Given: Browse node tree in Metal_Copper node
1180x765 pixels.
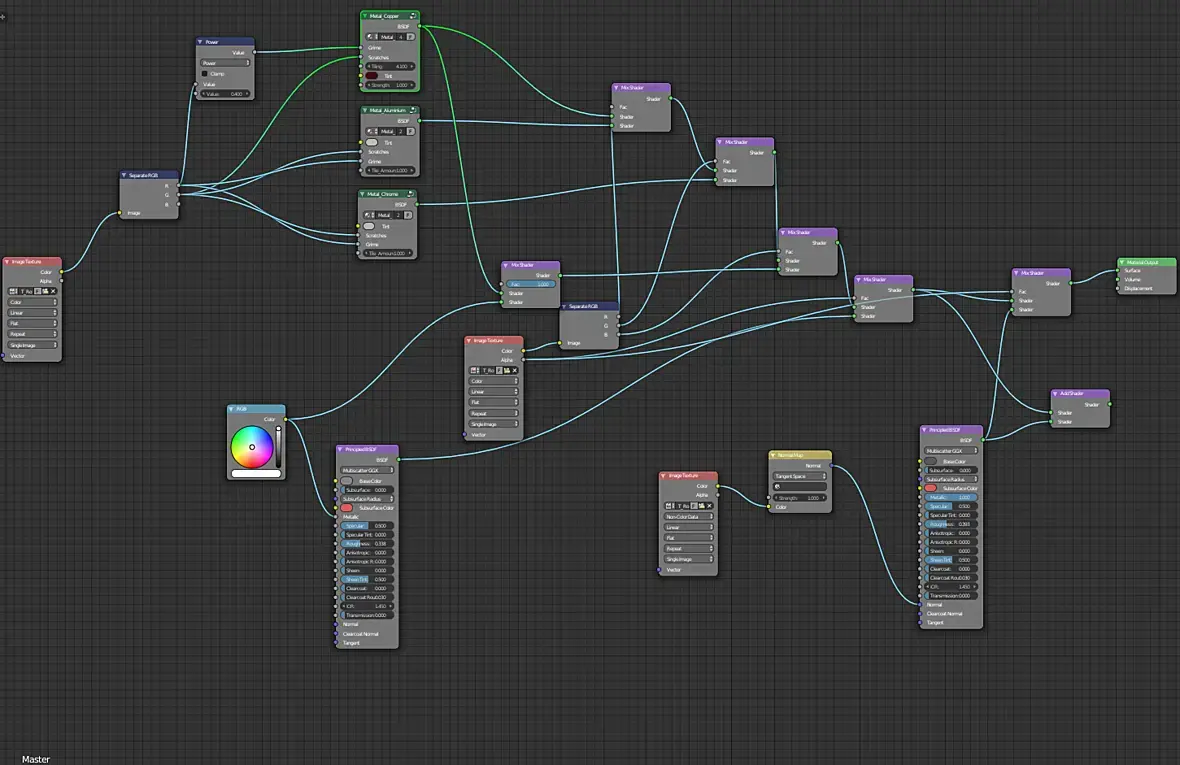Looking at the screenshot, I should [x=371, y=37].
